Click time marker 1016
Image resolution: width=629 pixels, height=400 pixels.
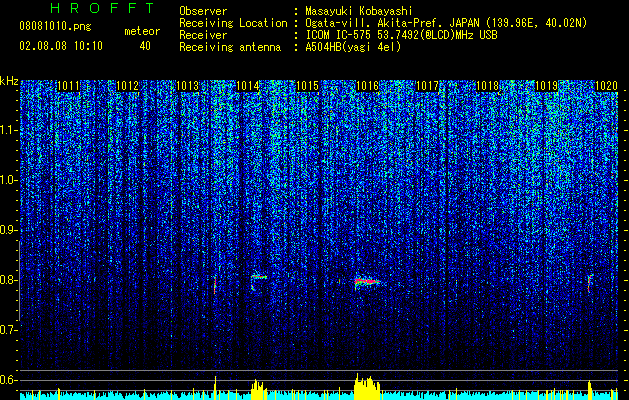367,86
